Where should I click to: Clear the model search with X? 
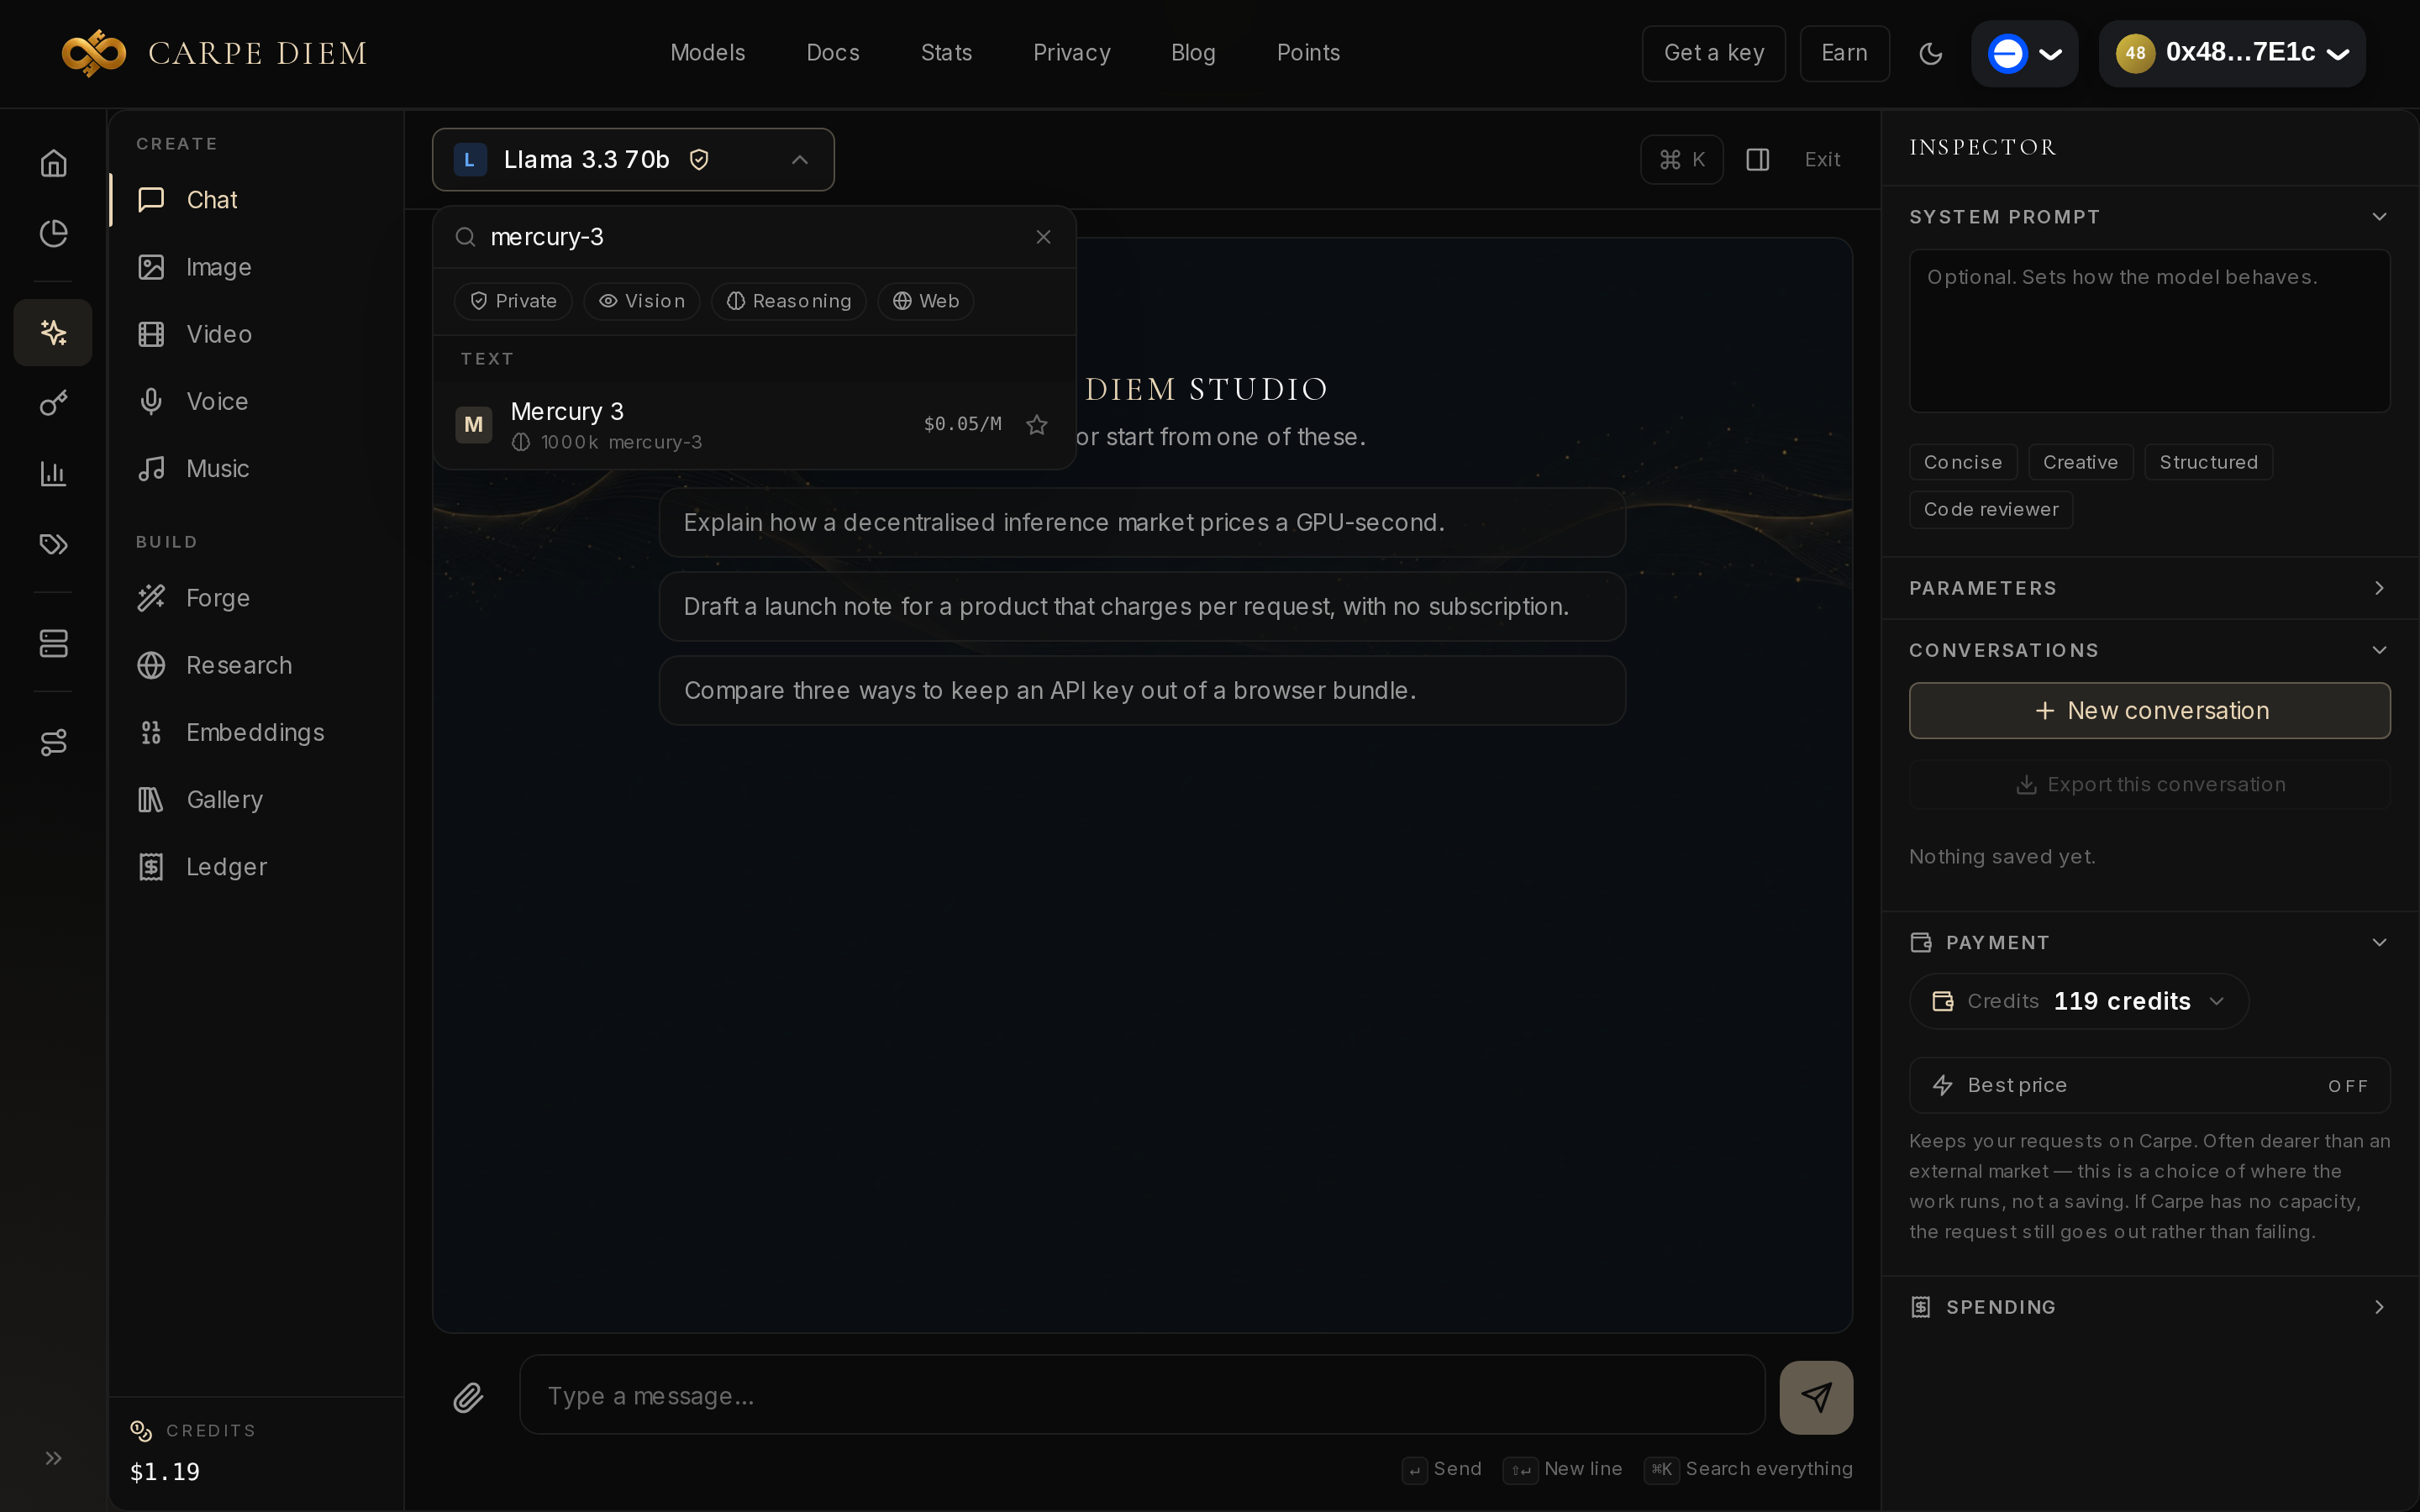1043,237
